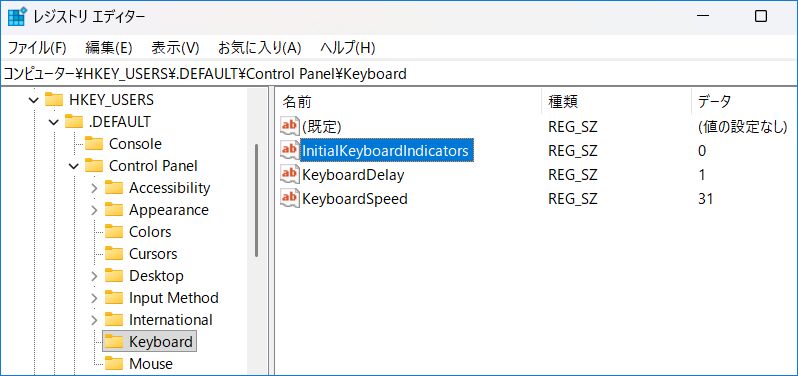
Task: Collapse the .DEFAULT key chevron
Action: tap(54, 122)
